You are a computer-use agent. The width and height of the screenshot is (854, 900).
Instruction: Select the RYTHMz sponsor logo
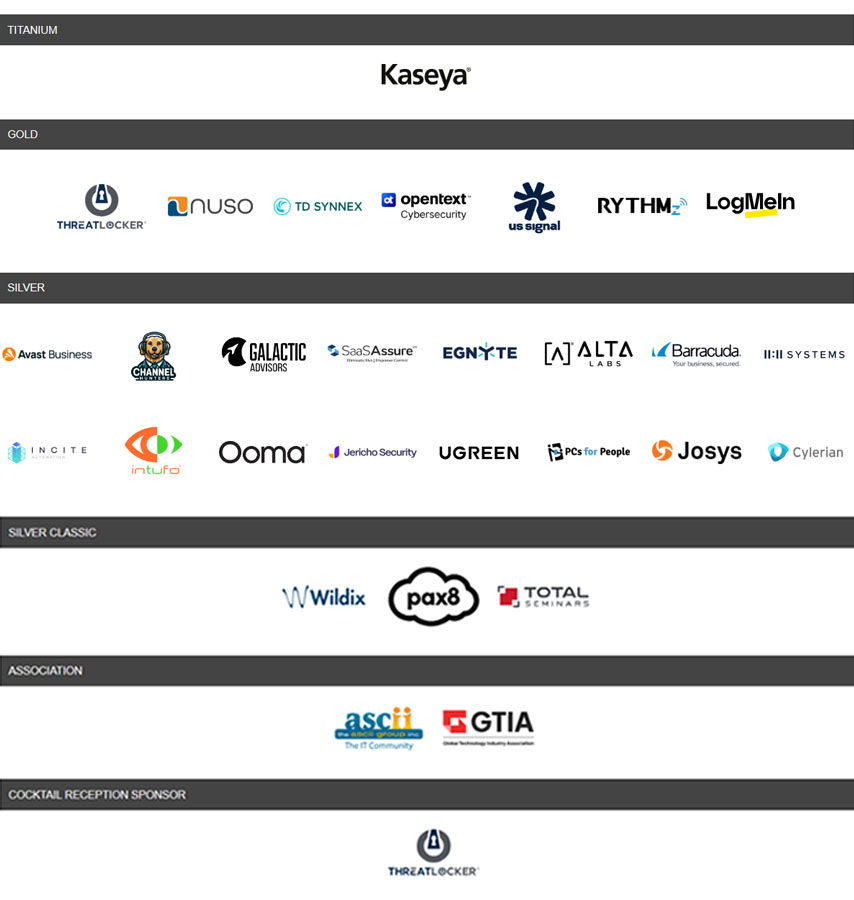click(642, 205)
